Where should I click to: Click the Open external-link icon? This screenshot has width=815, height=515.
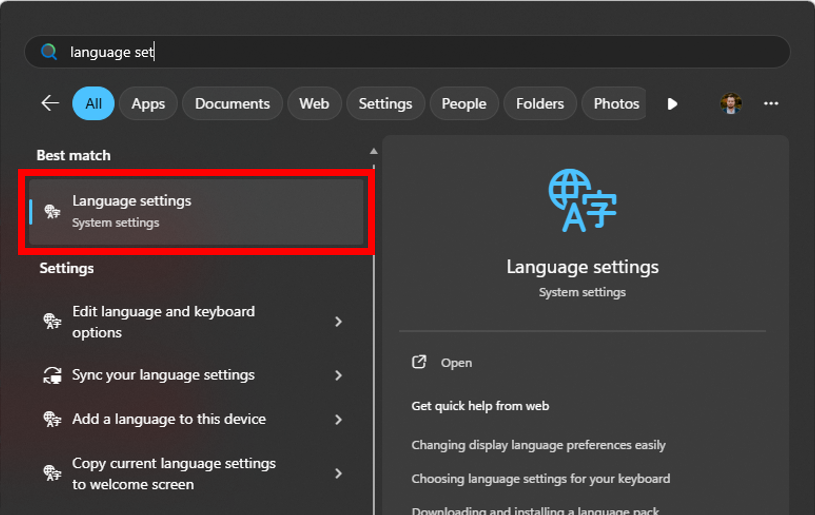420,362
